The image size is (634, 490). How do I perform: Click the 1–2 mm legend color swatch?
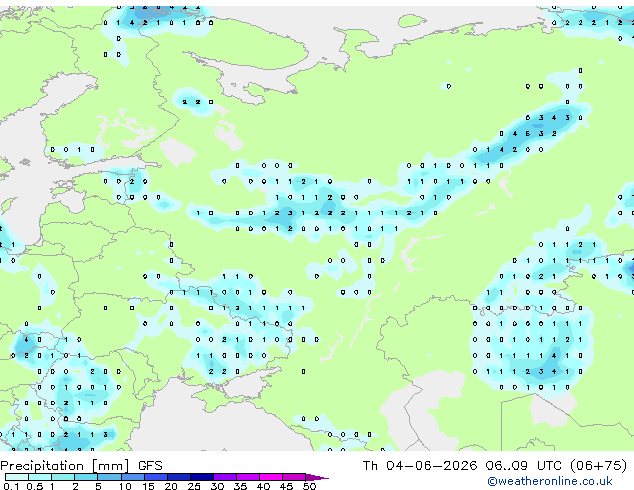pyautogui.click(x=63, y=477)
